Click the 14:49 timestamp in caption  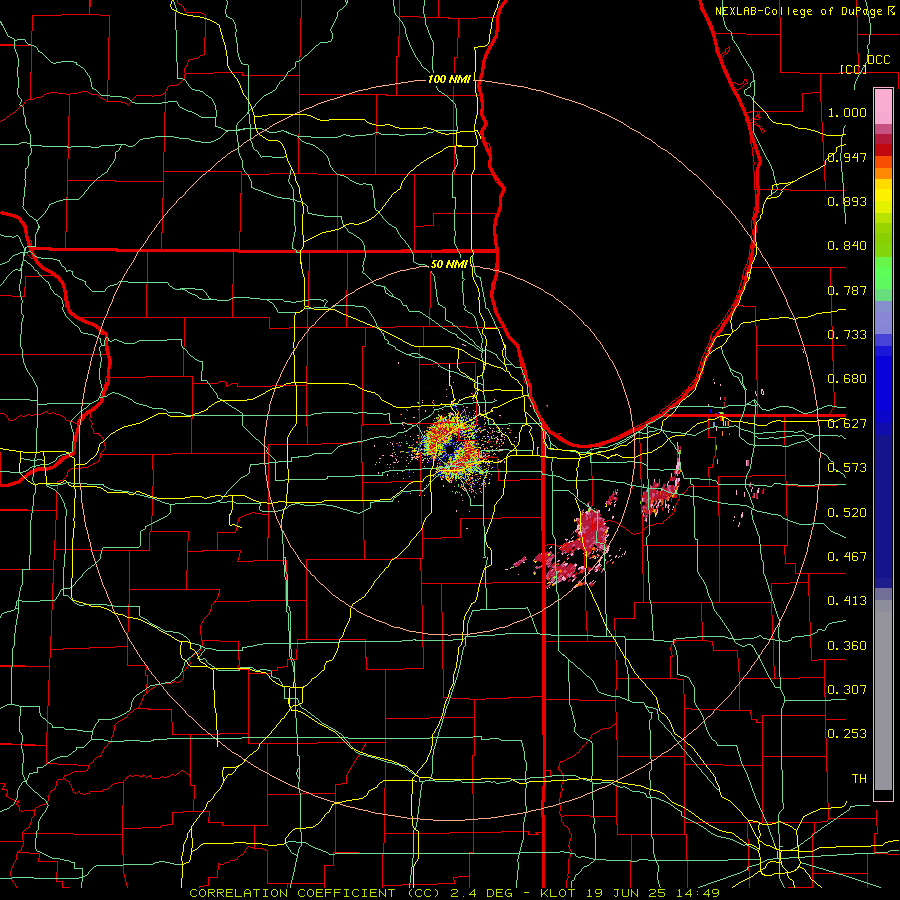697,893
